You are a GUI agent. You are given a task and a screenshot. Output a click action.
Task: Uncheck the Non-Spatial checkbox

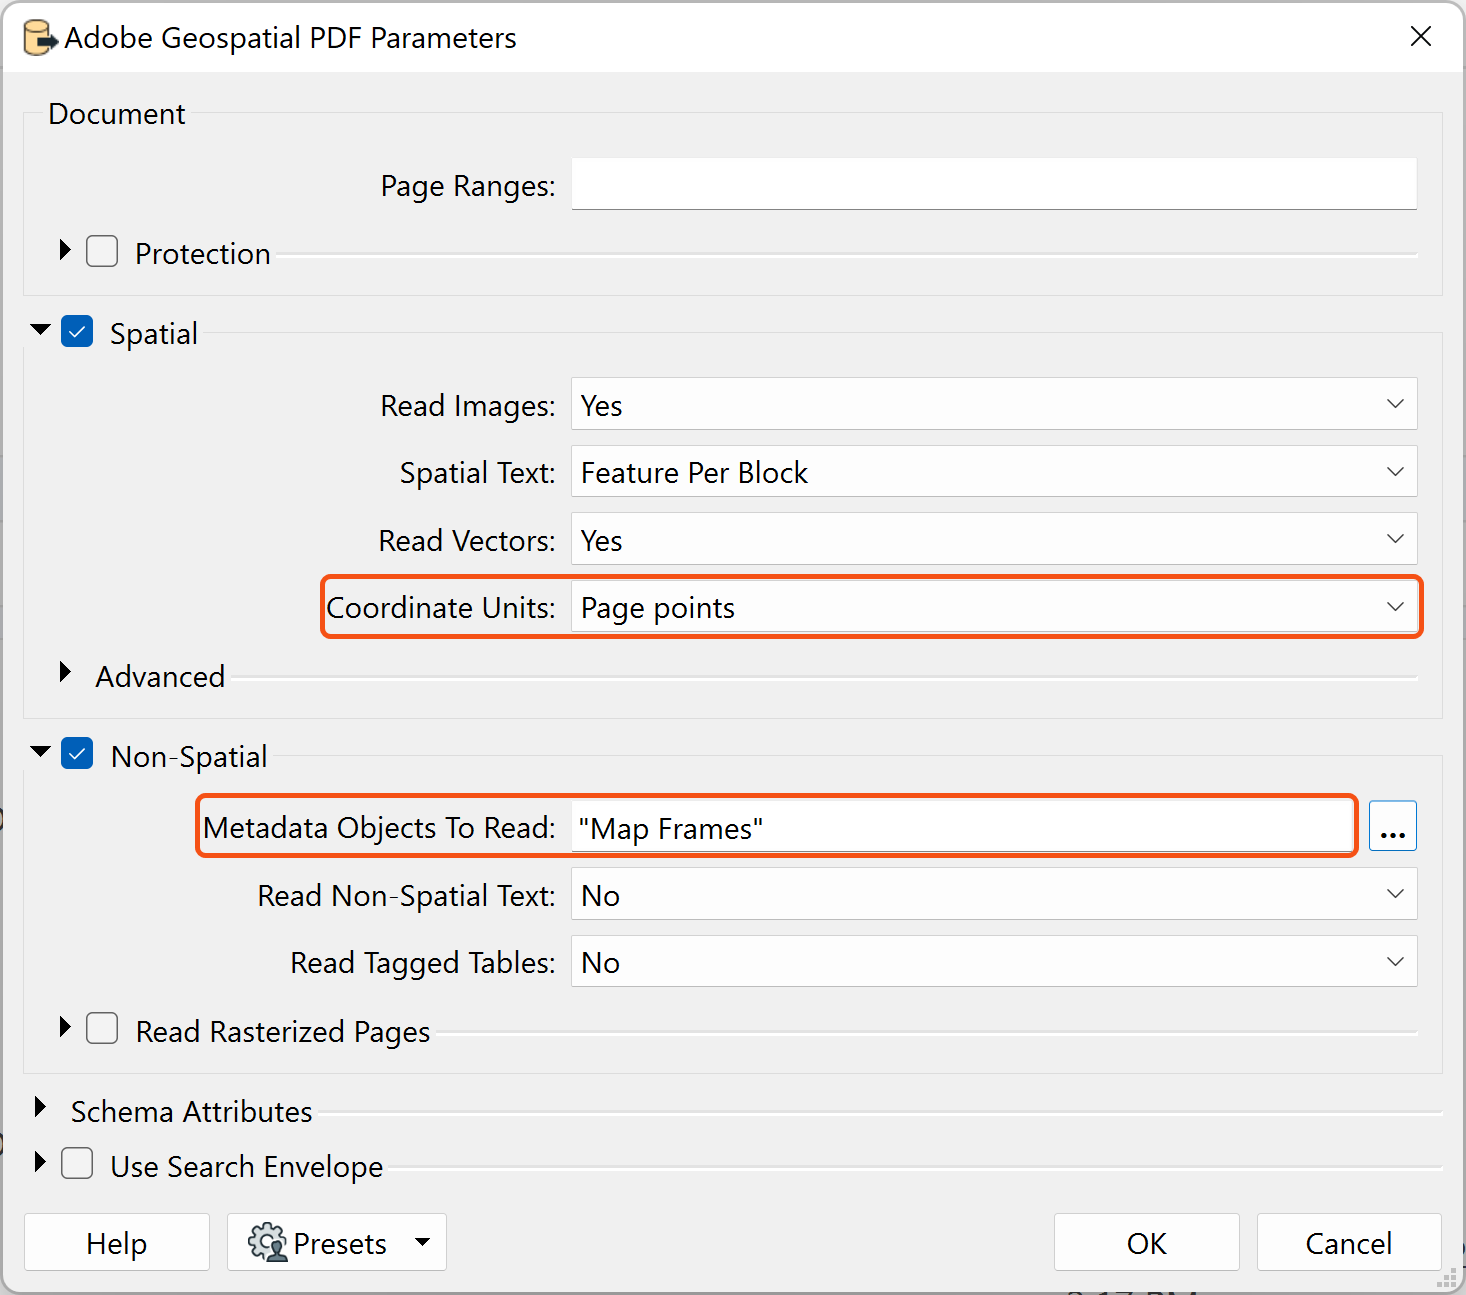(x=77, y=754)
